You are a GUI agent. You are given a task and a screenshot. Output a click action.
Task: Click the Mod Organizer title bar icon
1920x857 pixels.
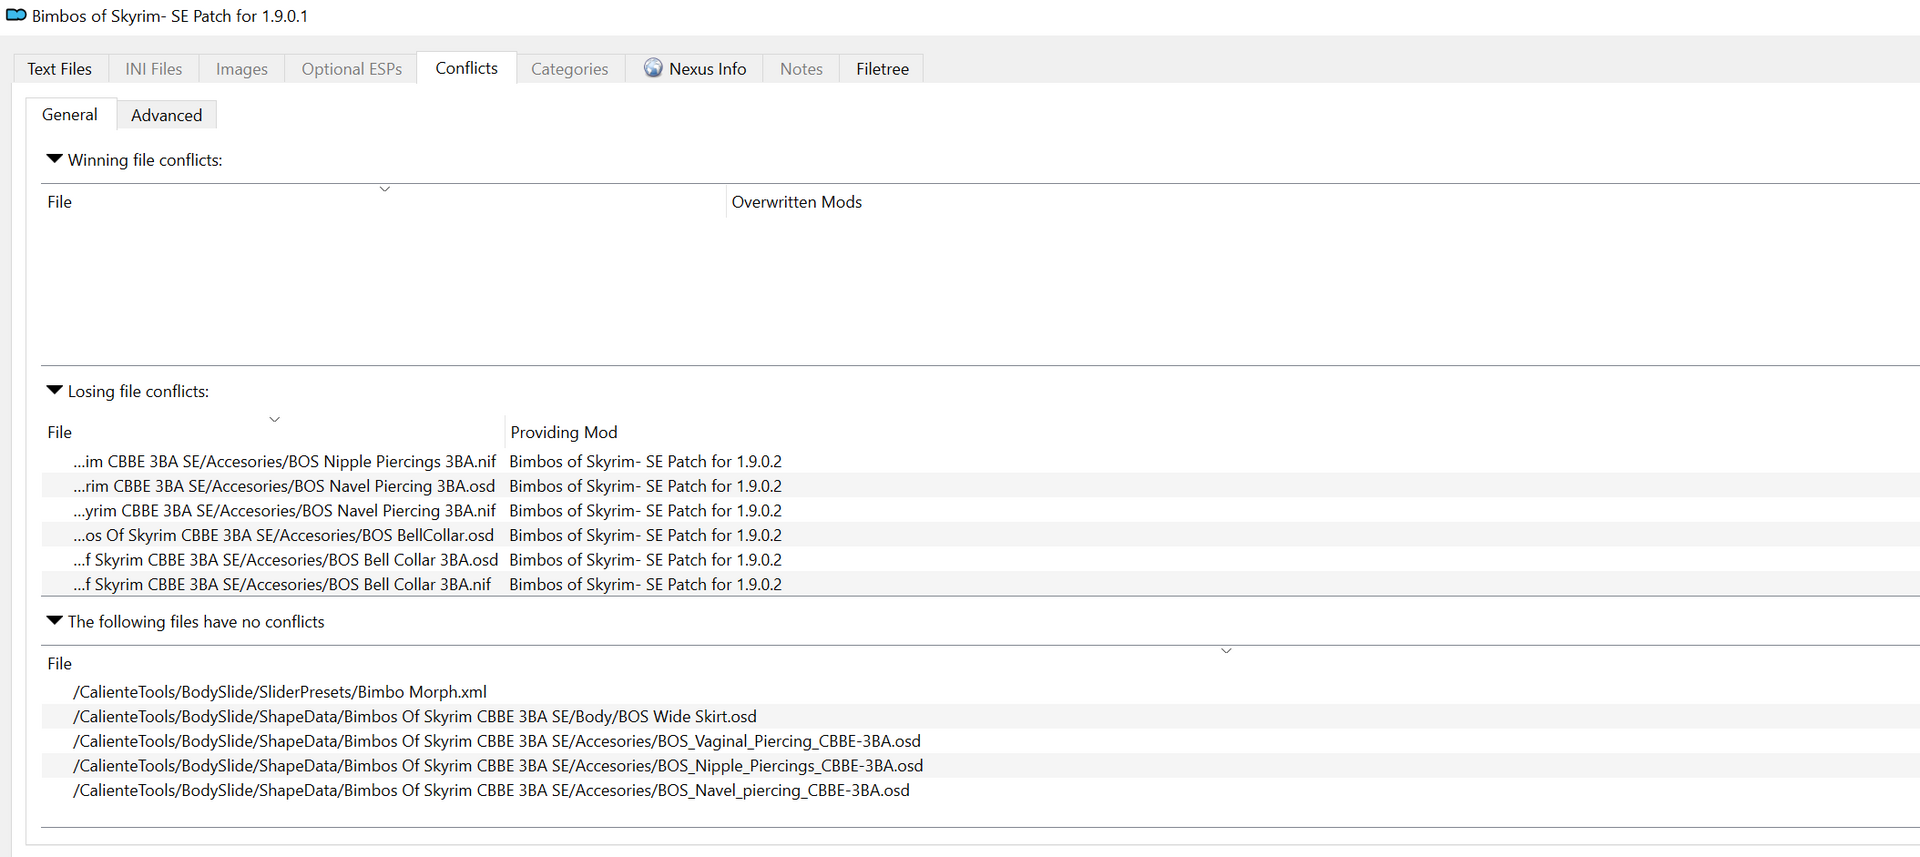point(16,15)
